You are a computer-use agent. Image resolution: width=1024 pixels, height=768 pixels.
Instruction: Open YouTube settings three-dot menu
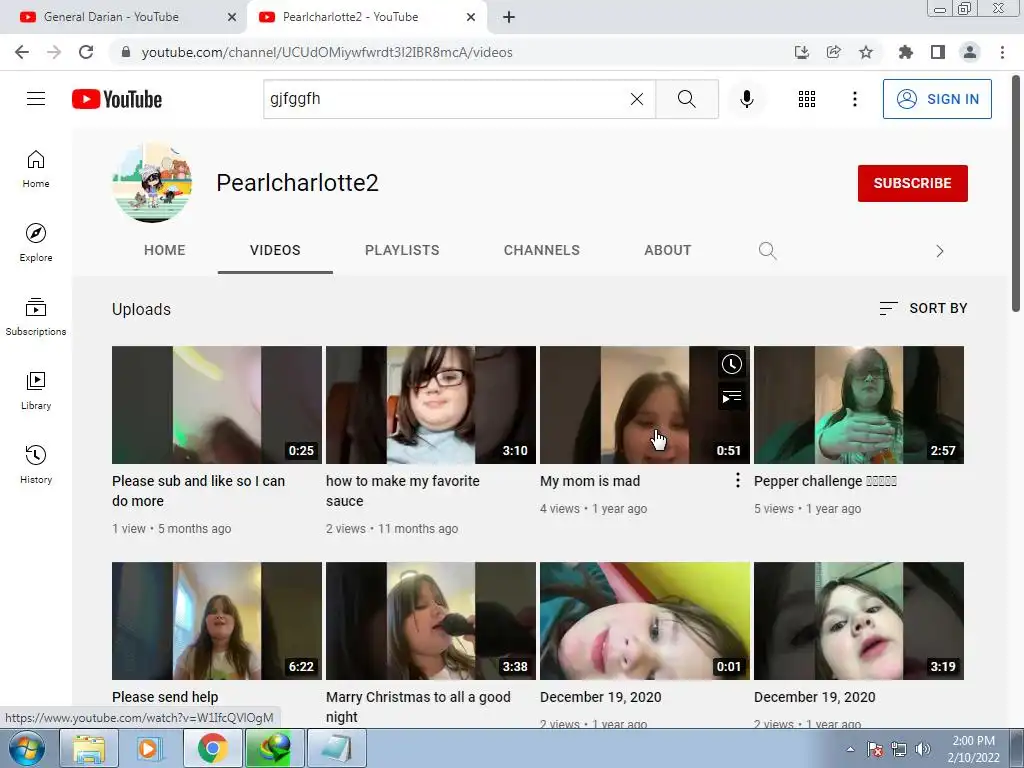(x=854, y=99)
